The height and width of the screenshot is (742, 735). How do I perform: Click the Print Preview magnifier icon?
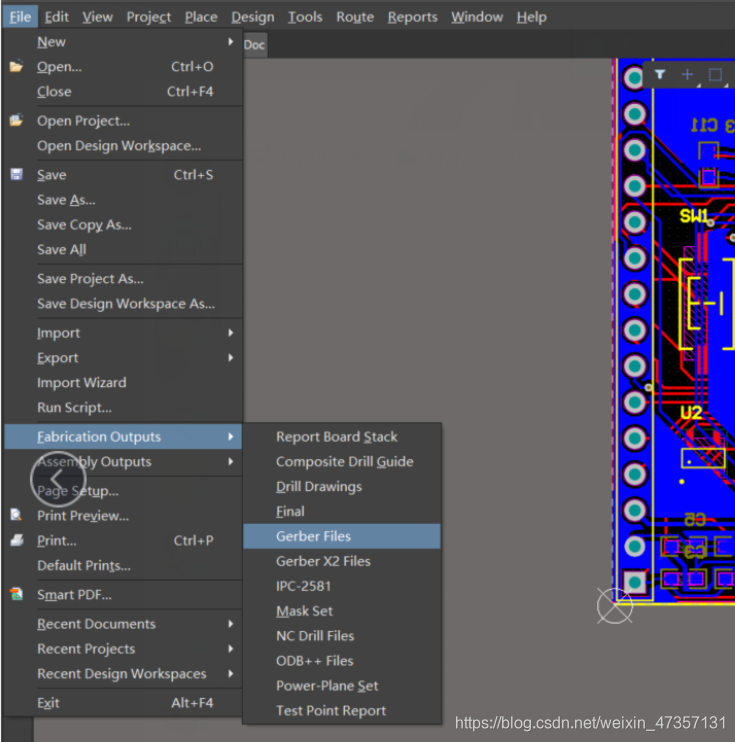pos(16,515)
